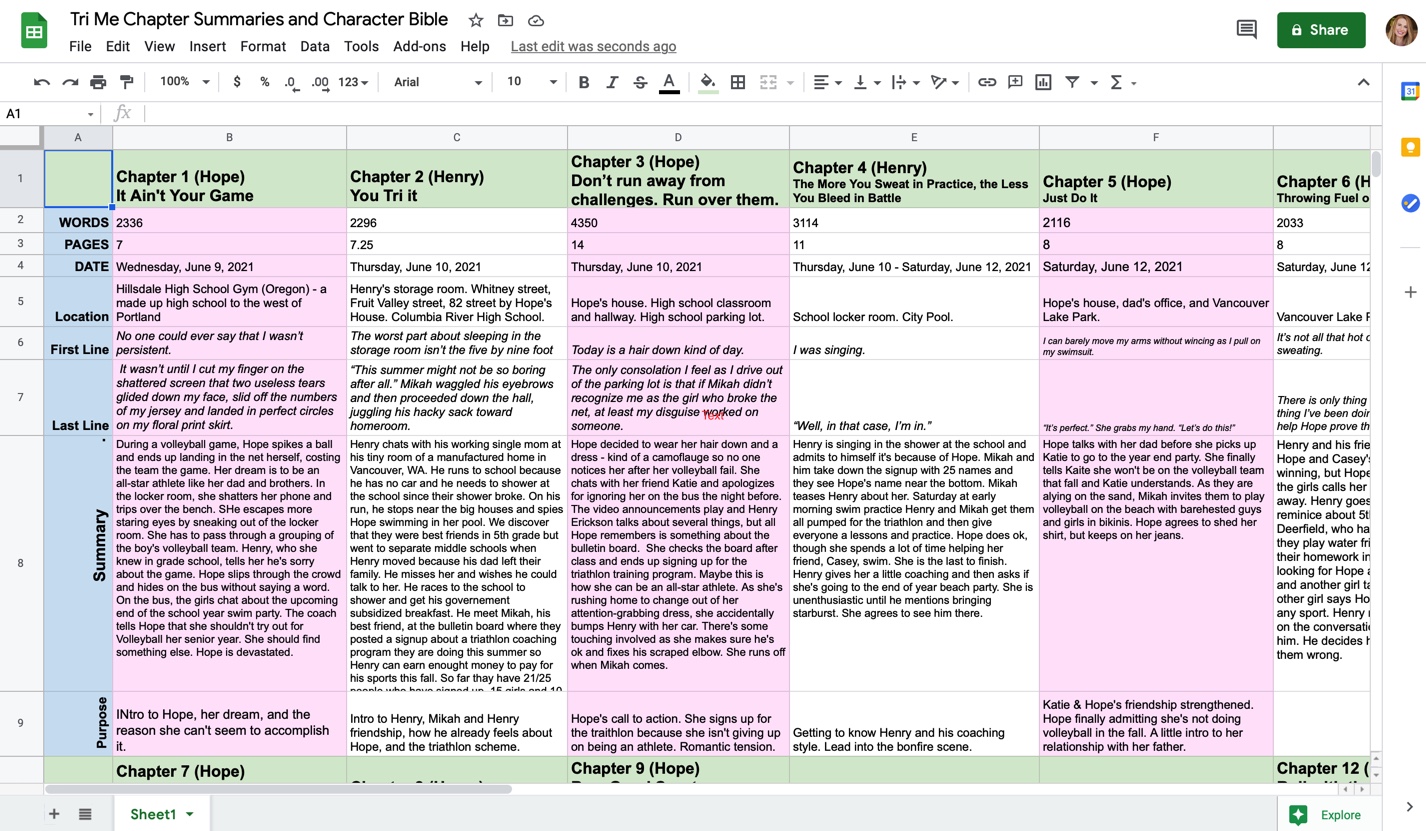Increase decimal places button

(x=320, y=82)
